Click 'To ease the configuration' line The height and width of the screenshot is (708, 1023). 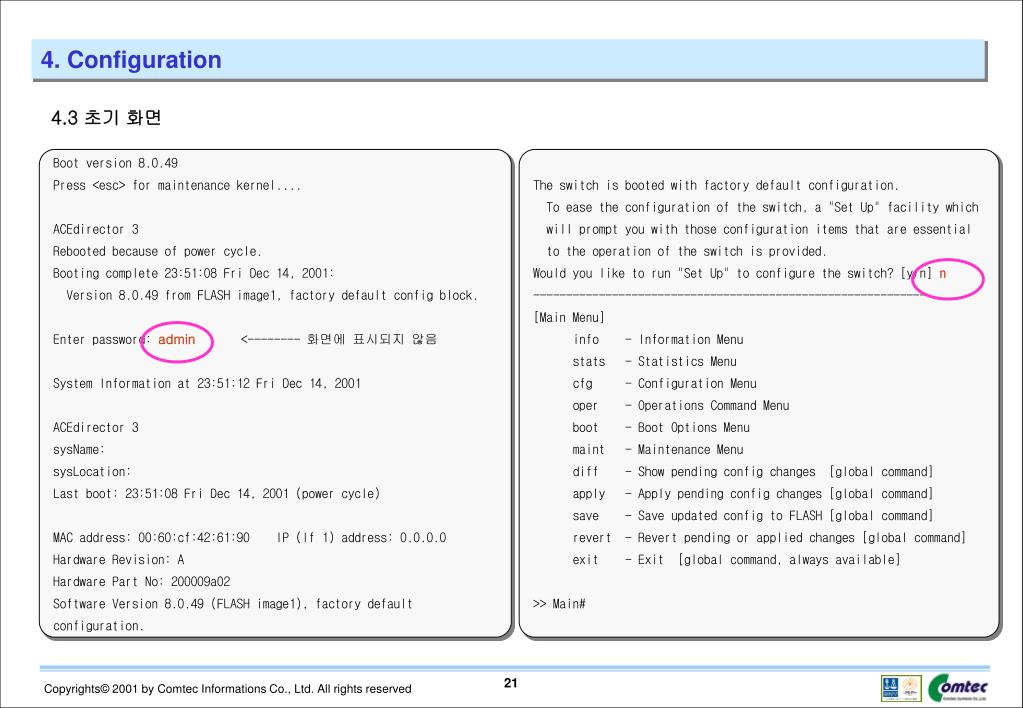(x=762, y=208)
